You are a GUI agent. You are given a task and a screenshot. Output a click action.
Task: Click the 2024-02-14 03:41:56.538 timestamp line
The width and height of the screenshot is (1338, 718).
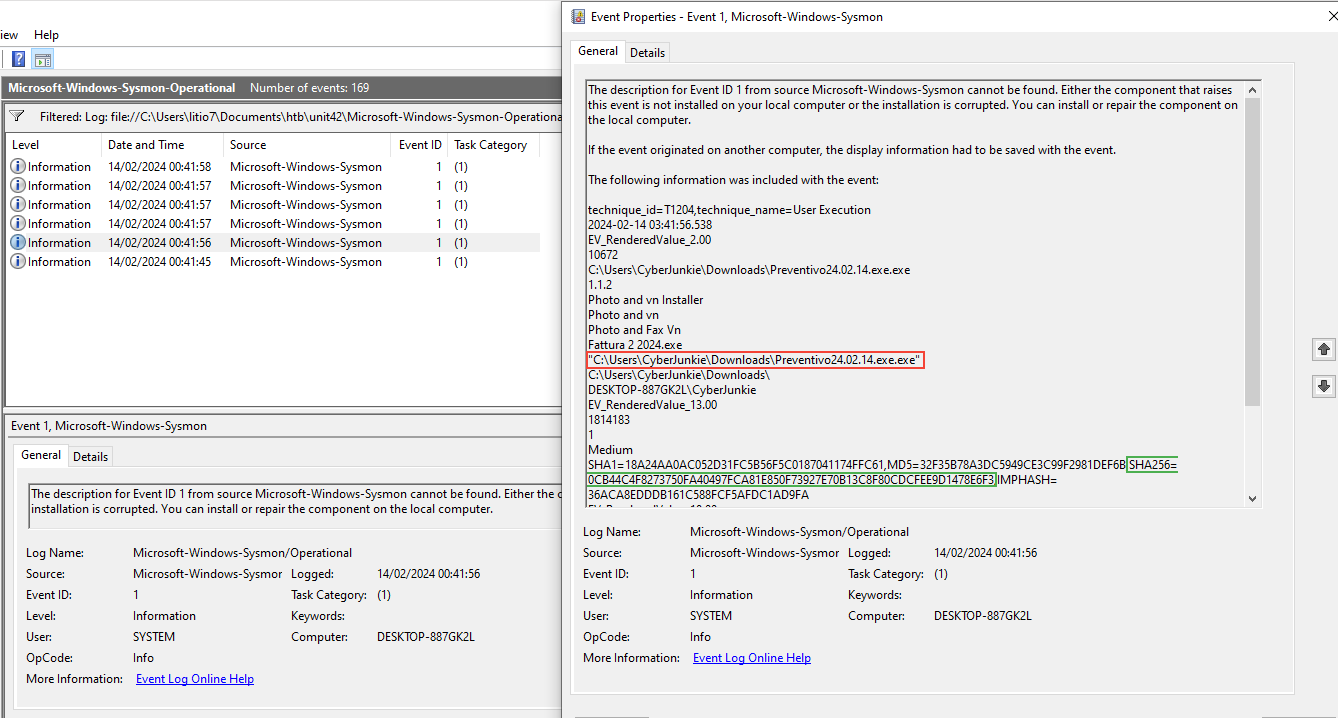pos(650,225)
